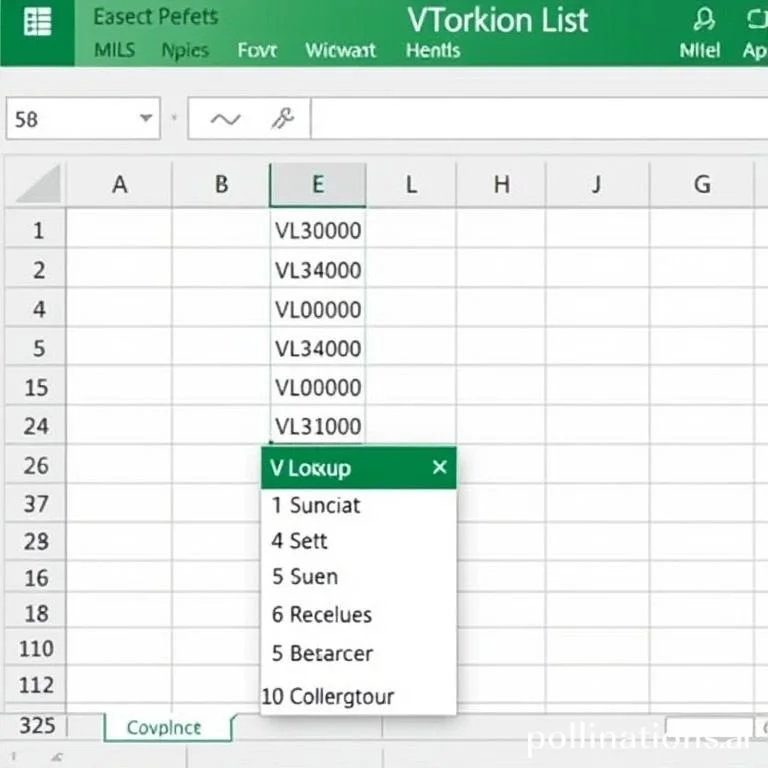Click the function icon beside formula bar
Image resolution: width=768 pixels, height=768 pixels.
pyautogui.click(x=283, y=119)
